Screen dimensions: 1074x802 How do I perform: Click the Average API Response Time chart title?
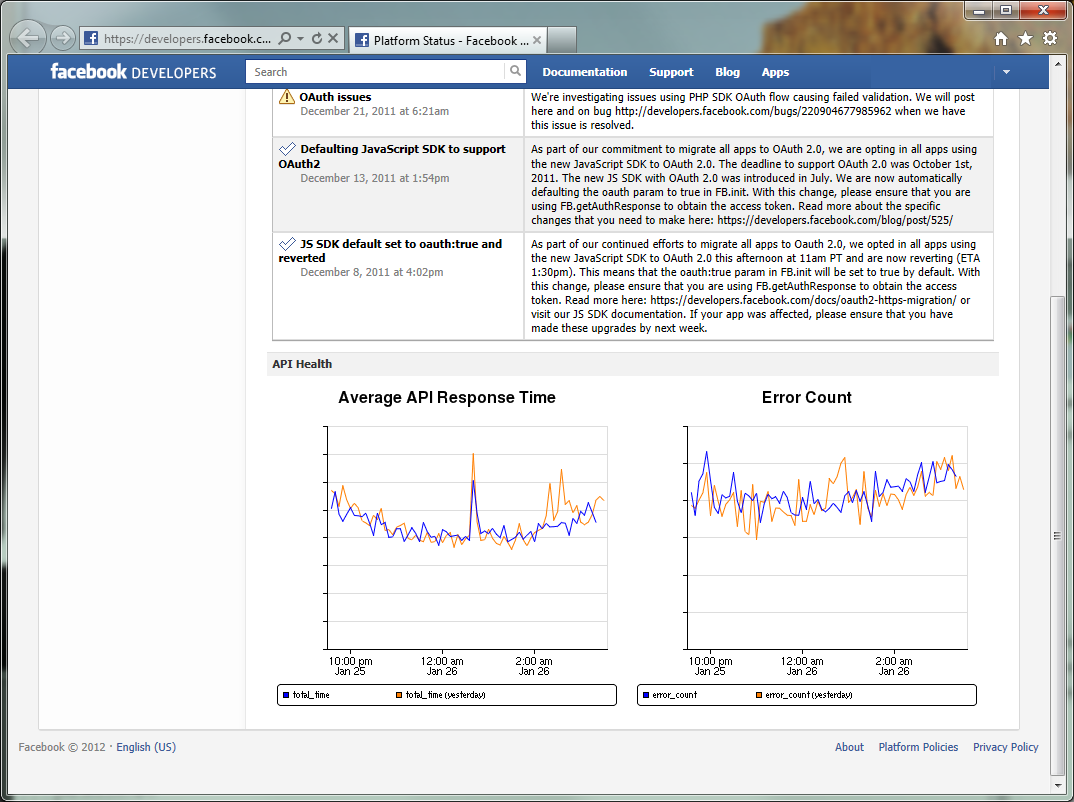tap(447, 398)
